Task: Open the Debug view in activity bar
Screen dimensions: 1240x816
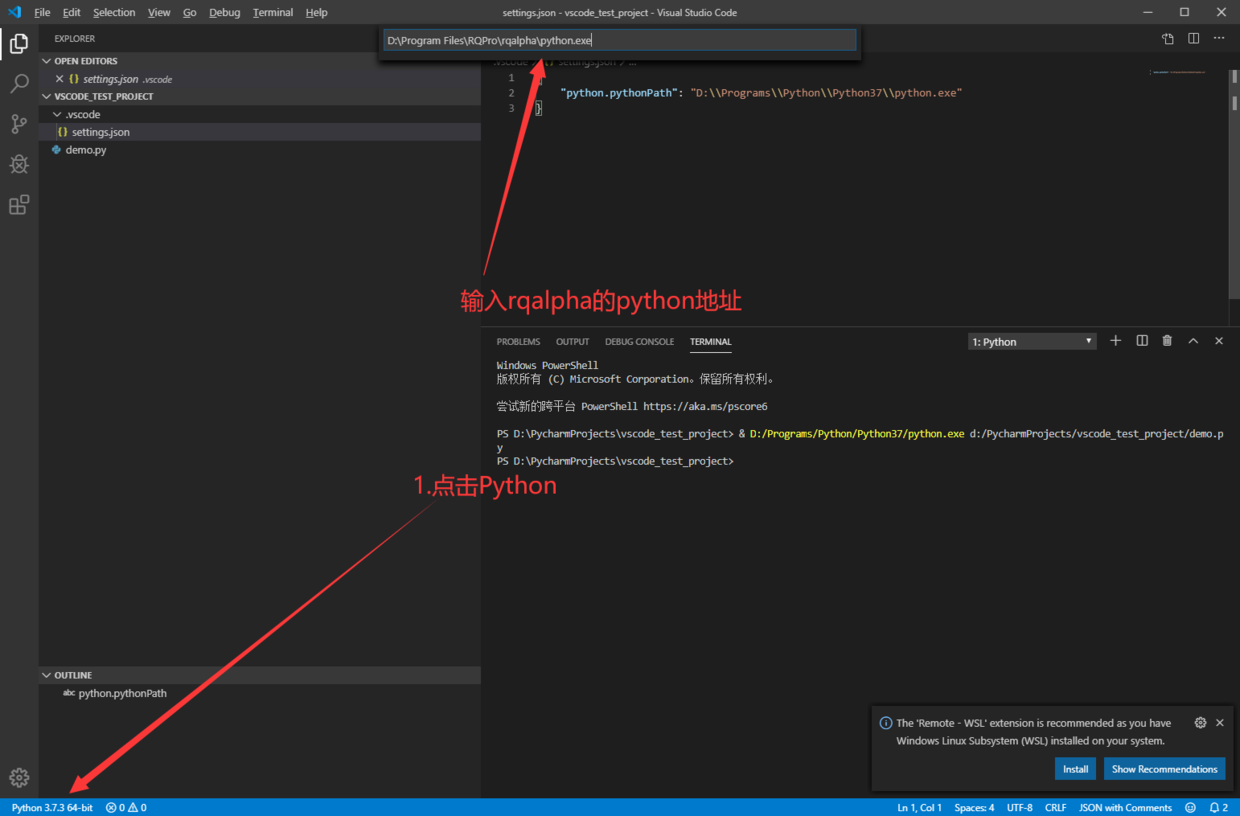Action: (x=19, y=164)
